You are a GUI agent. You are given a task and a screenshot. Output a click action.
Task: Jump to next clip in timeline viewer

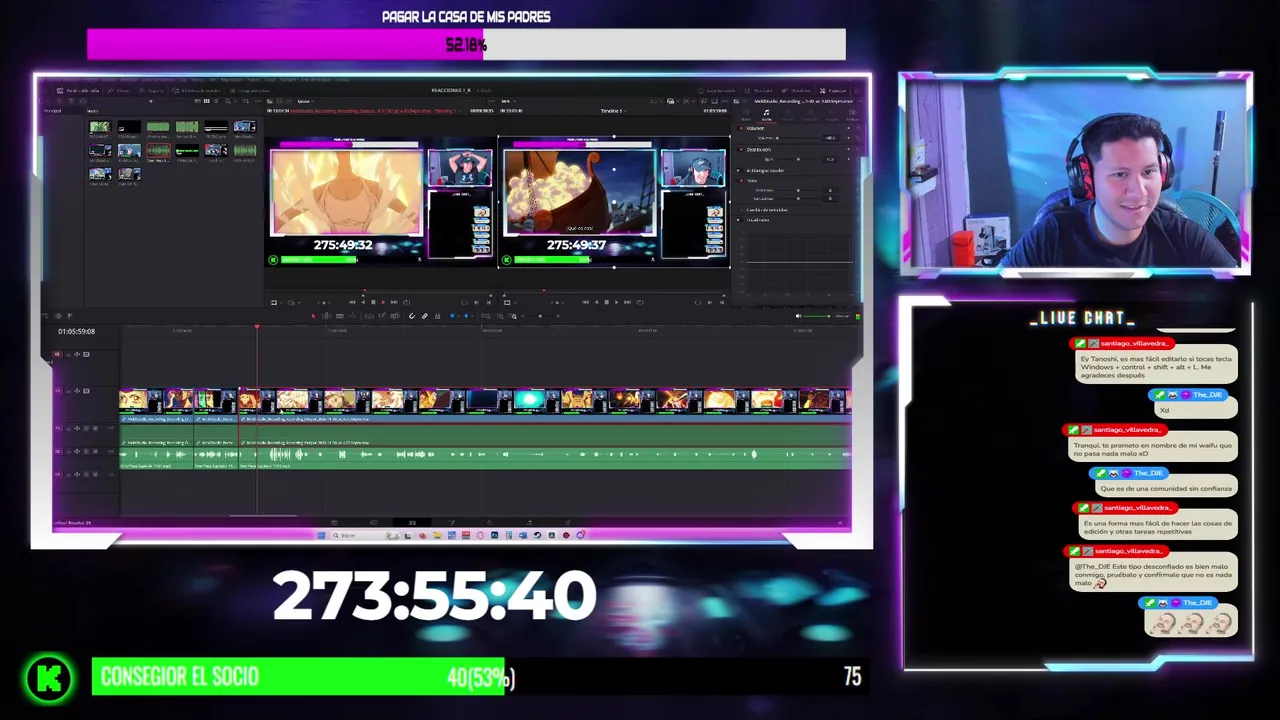pos(627,302)
